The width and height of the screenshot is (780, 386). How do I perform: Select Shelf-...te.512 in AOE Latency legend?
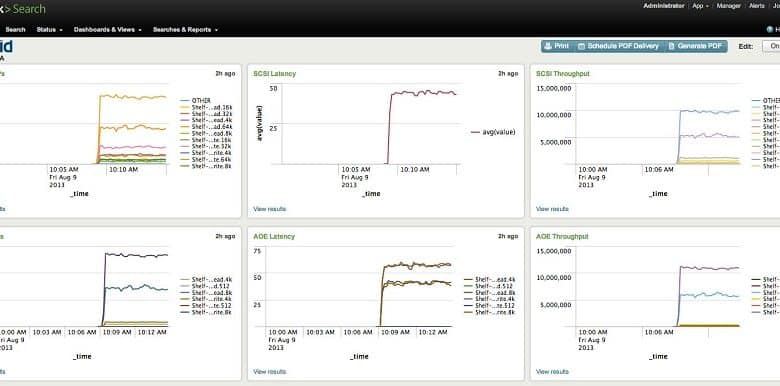pos(490,306)
